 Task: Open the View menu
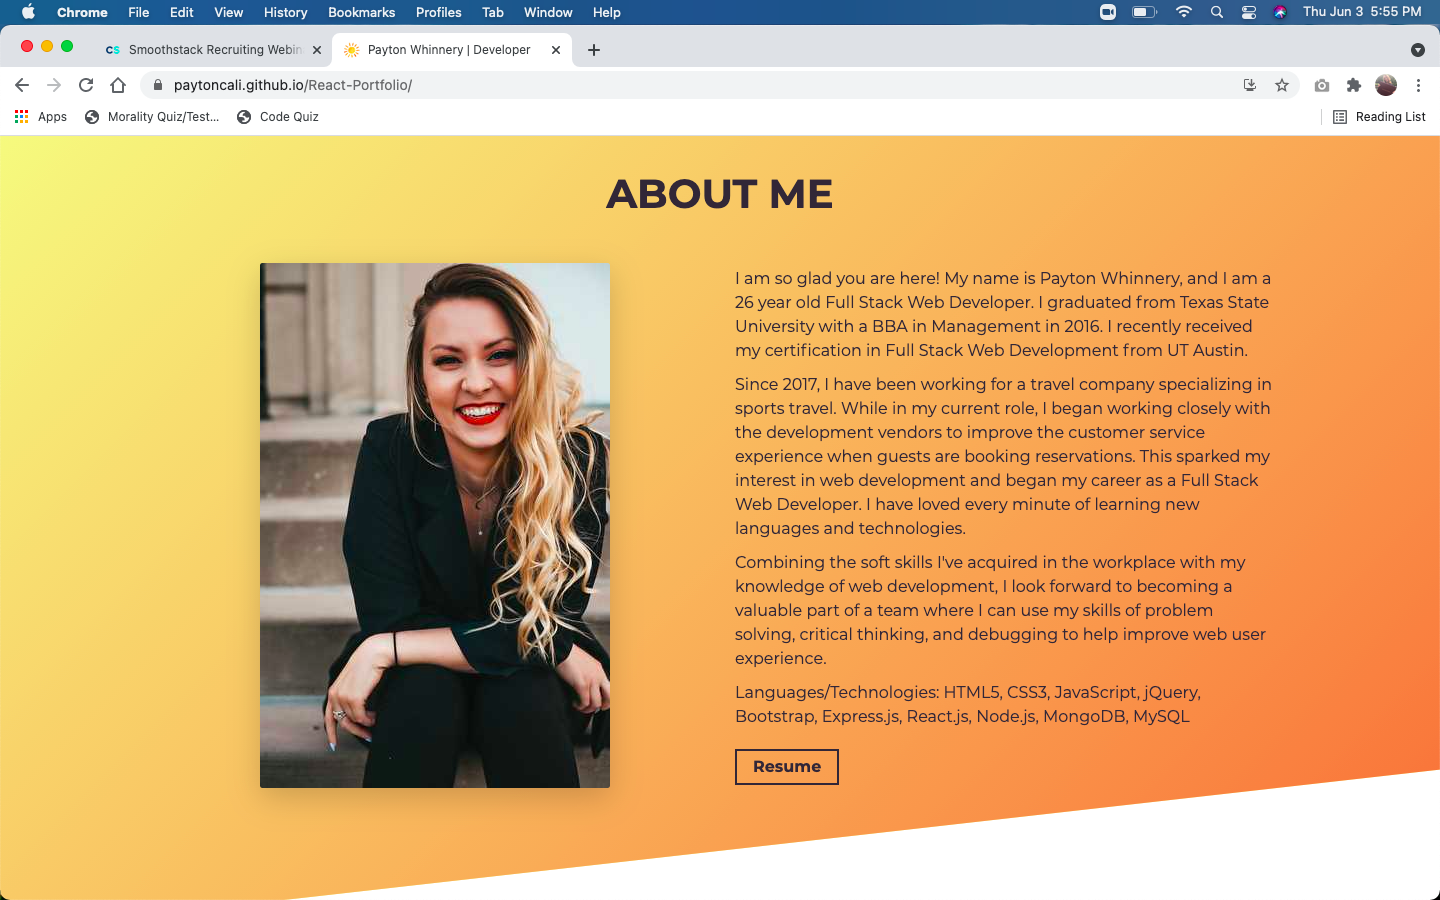click(x=229, y=12)
